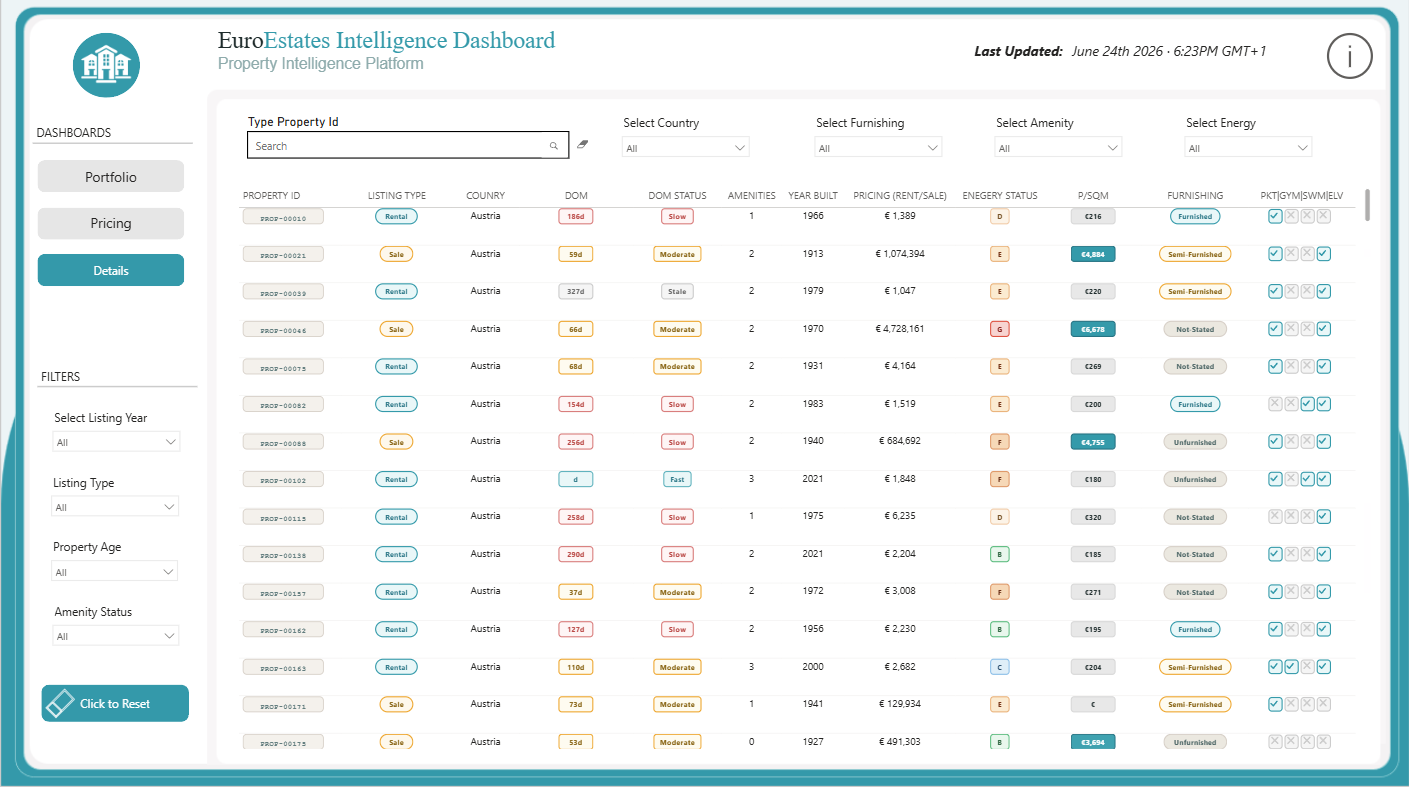Toggle the gym checkbox for PROP-00163

[1291, 667]
